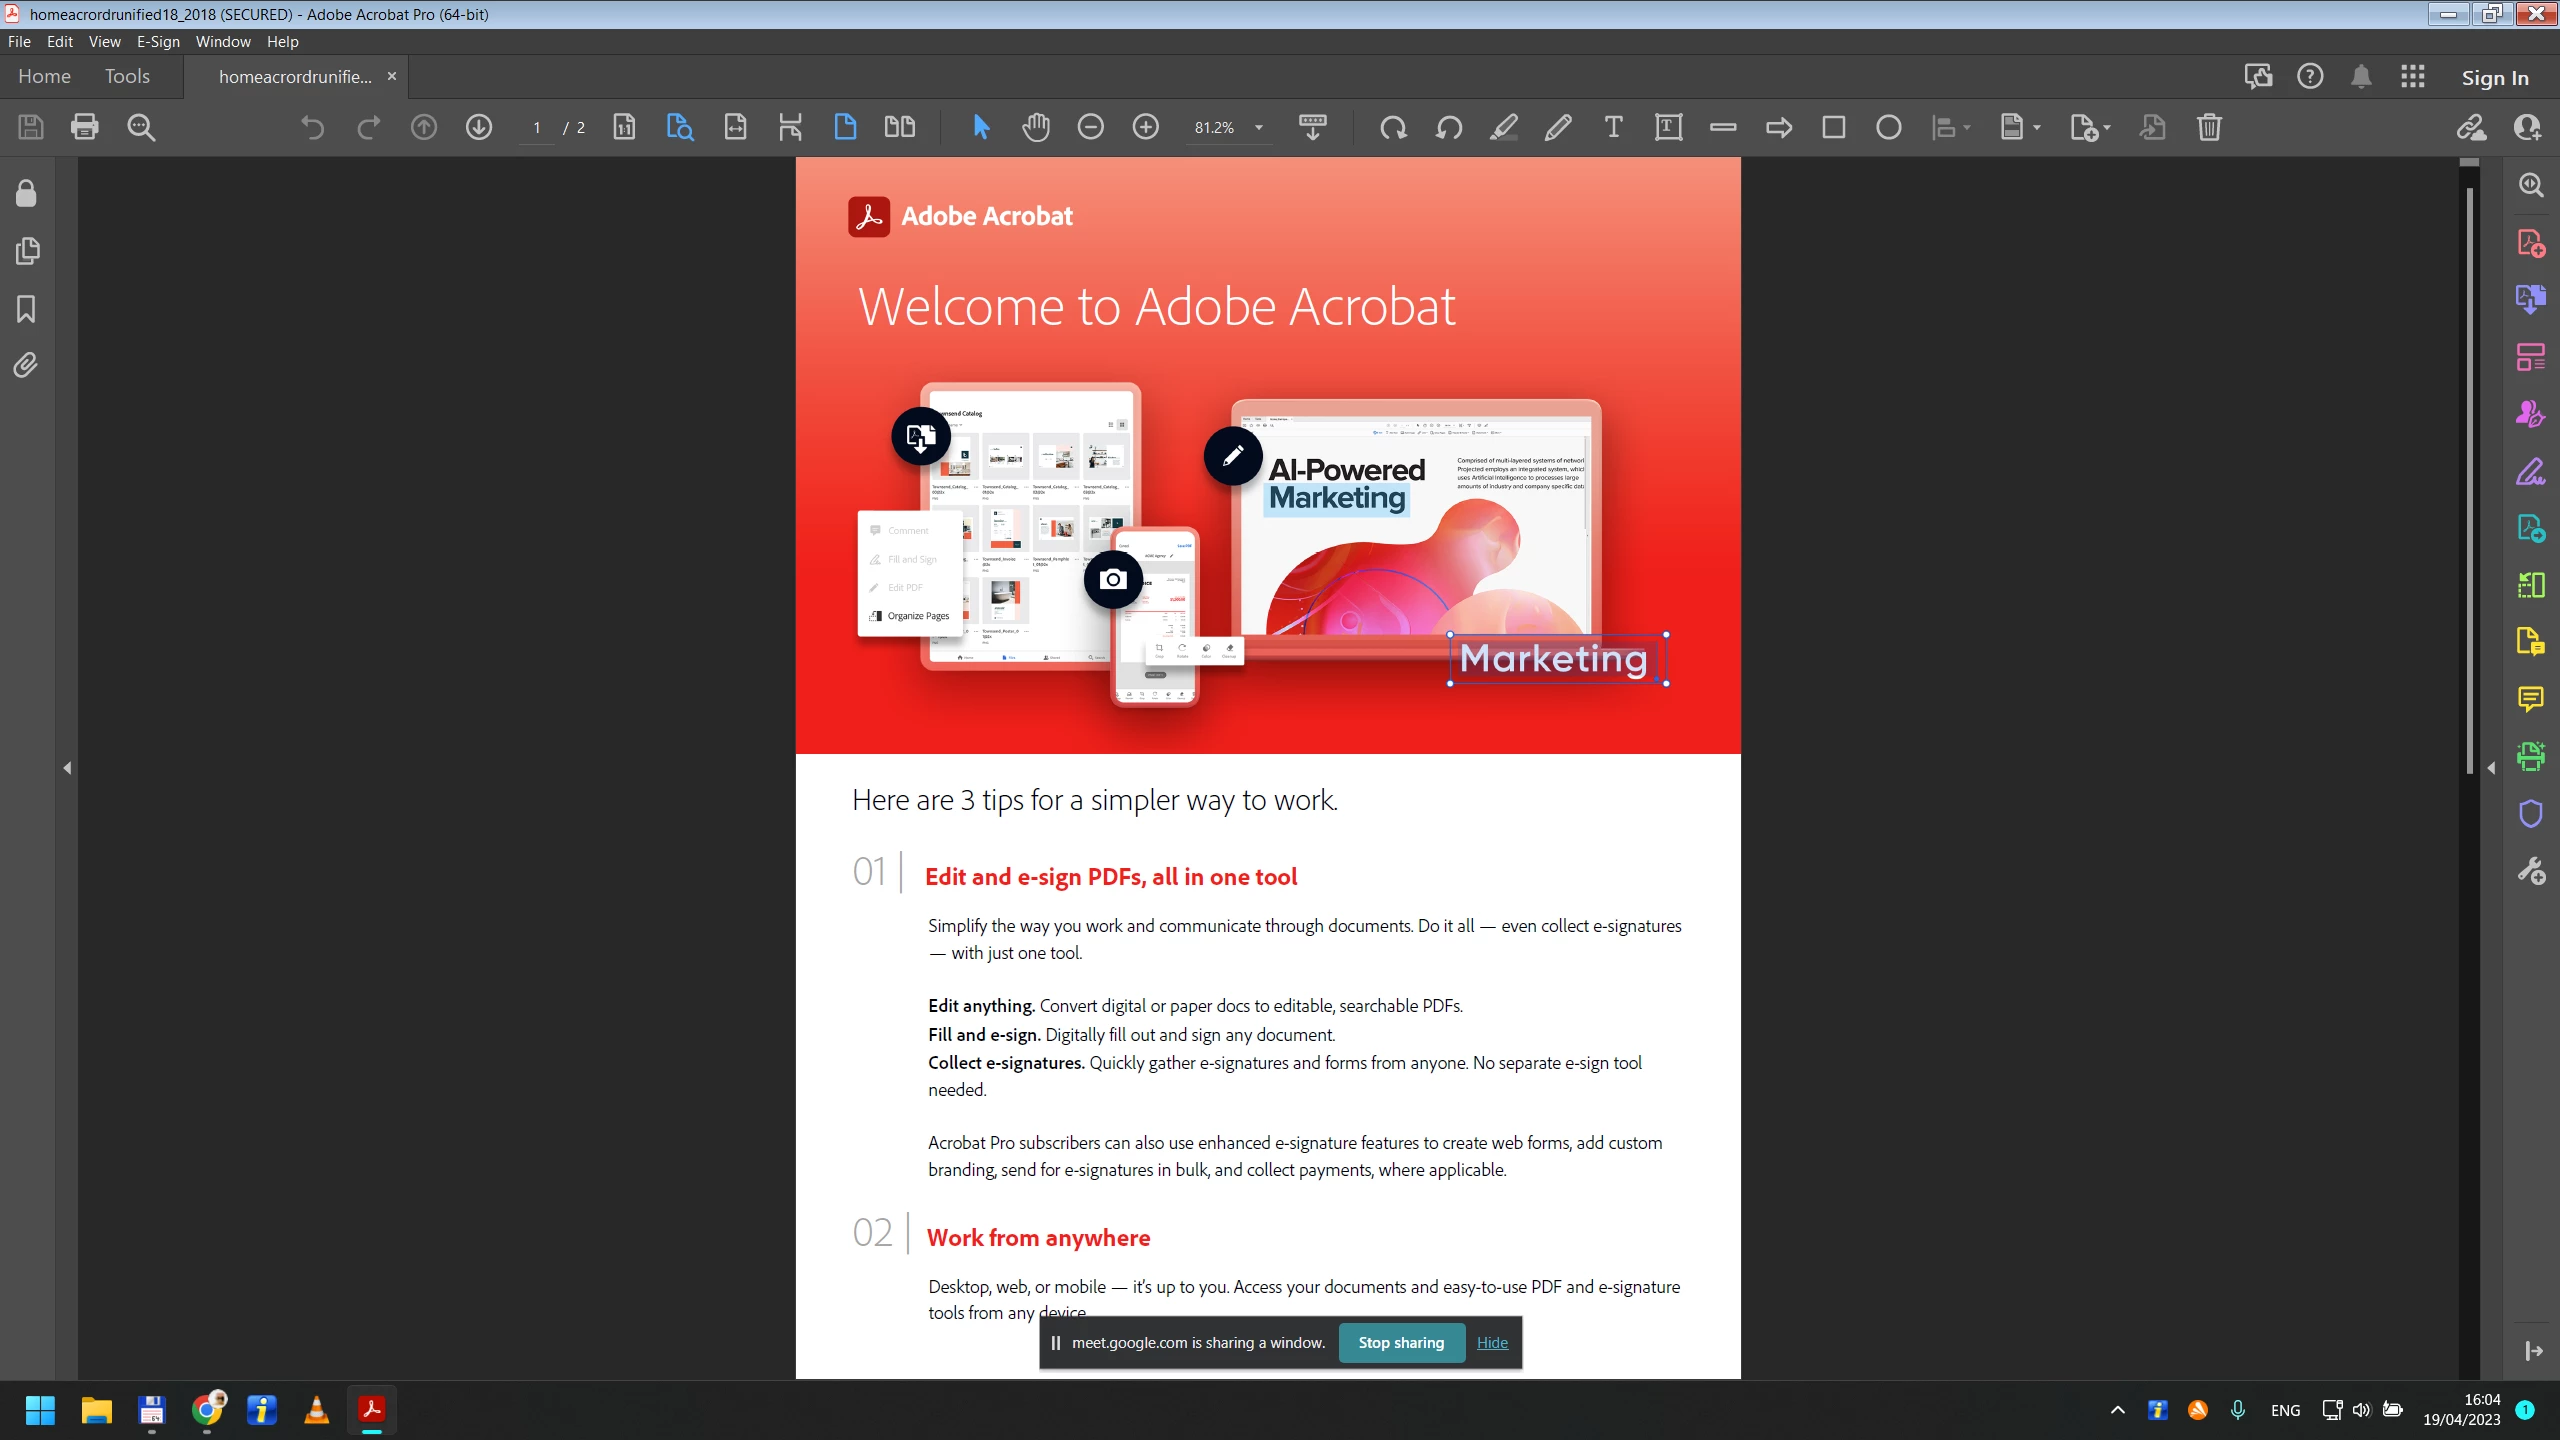2560x1440 pixels.
Task: Collapse the left navigation pane arrow
Action: coord(67,768)
